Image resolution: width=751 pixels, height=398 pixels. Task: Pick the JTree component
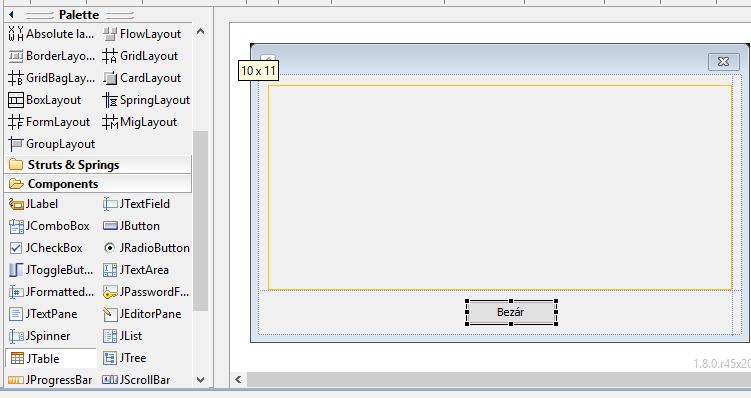[125, 358]
